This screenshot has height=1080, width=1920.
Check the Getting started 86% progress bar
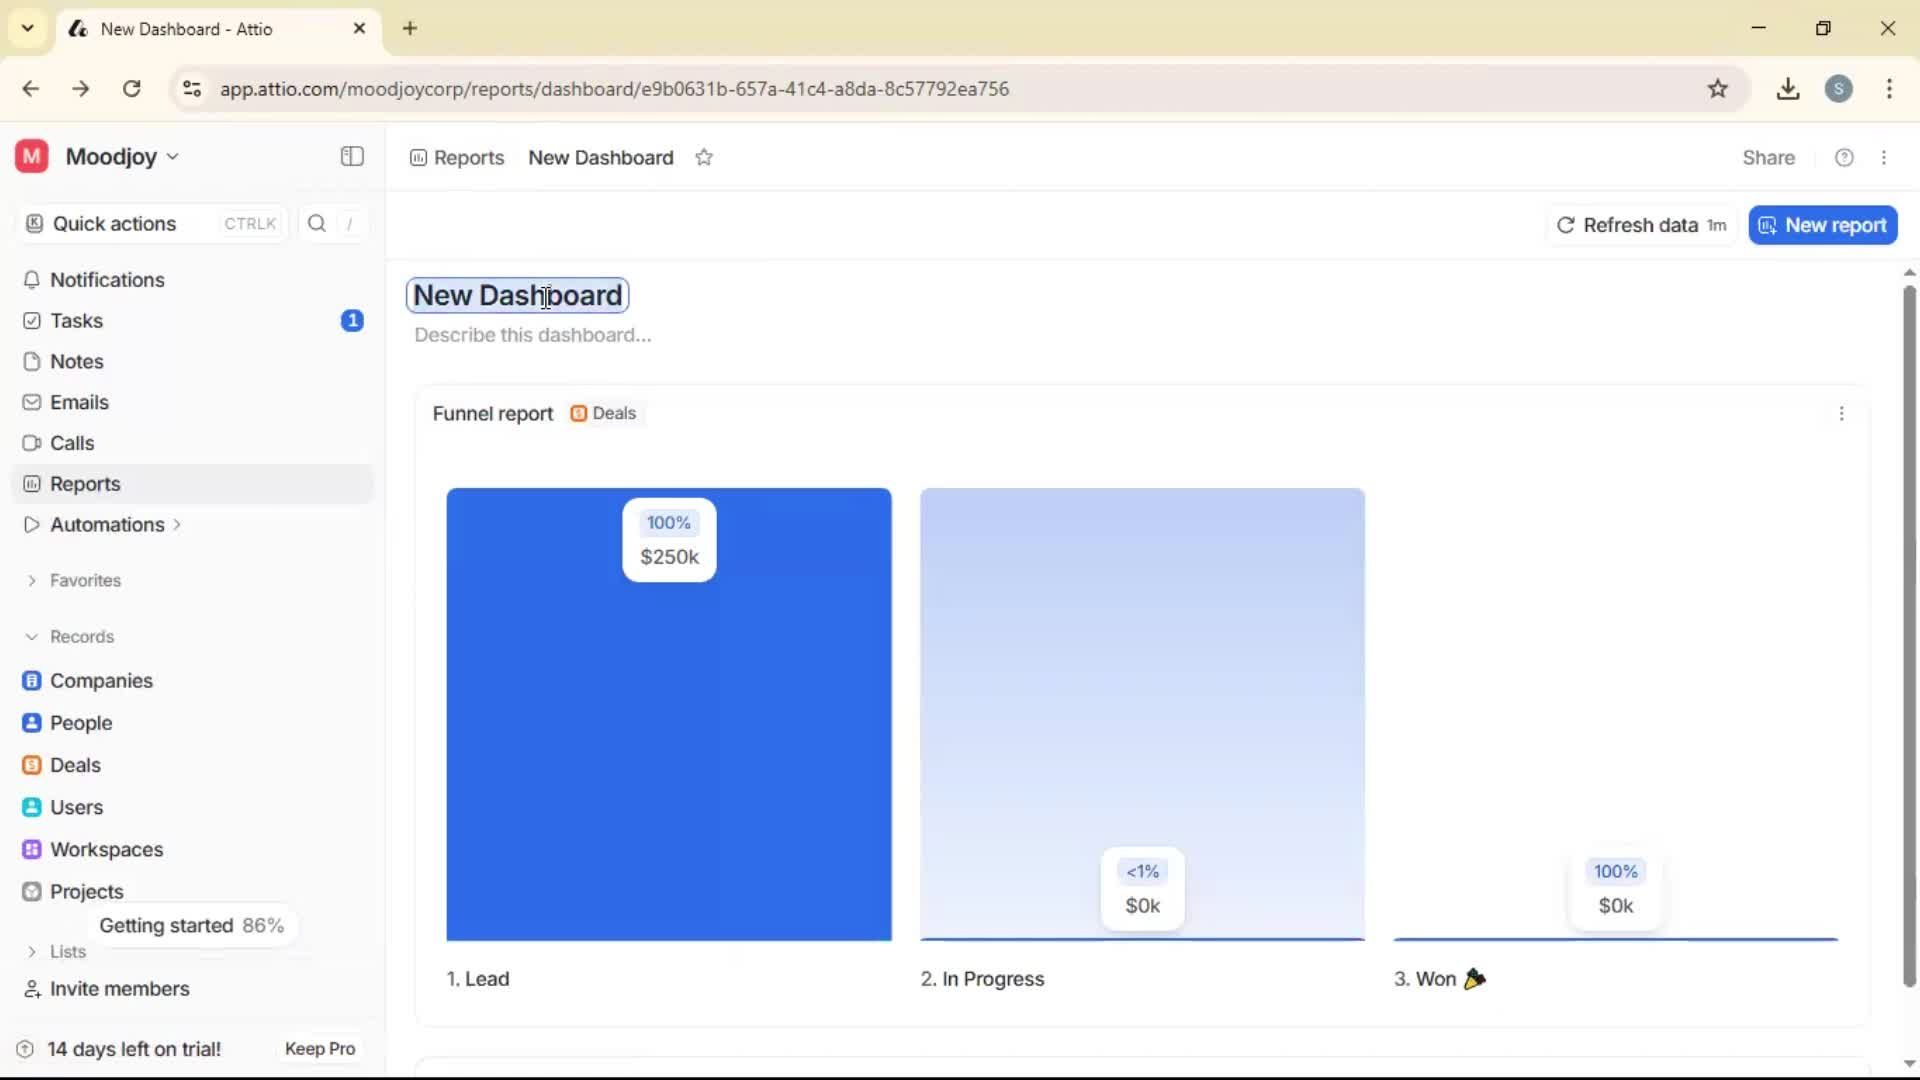point(192,925)
